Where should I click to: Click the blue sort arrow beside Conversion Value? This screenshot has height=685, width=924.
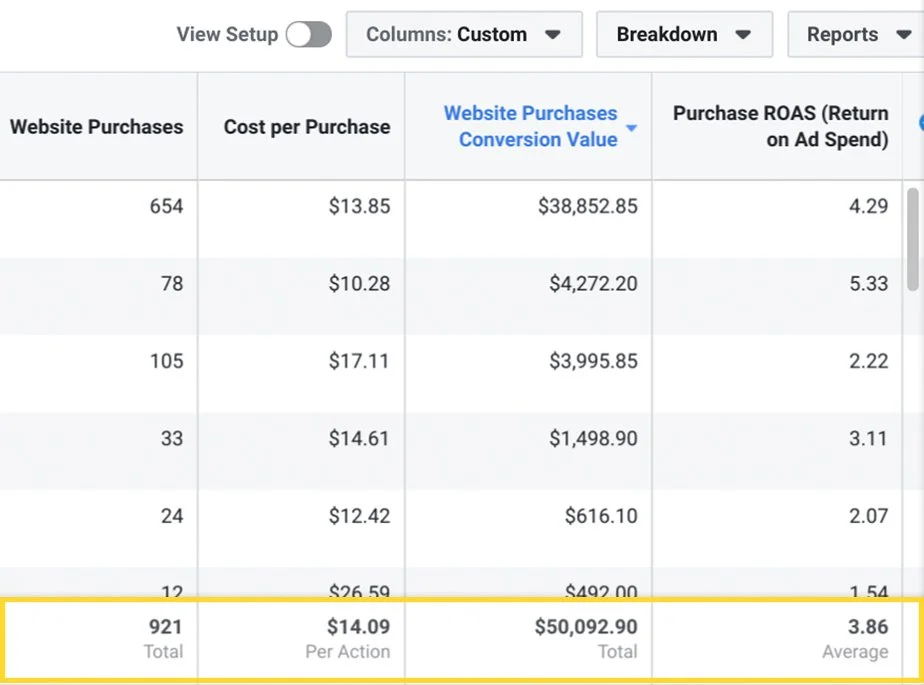[631, 128]
